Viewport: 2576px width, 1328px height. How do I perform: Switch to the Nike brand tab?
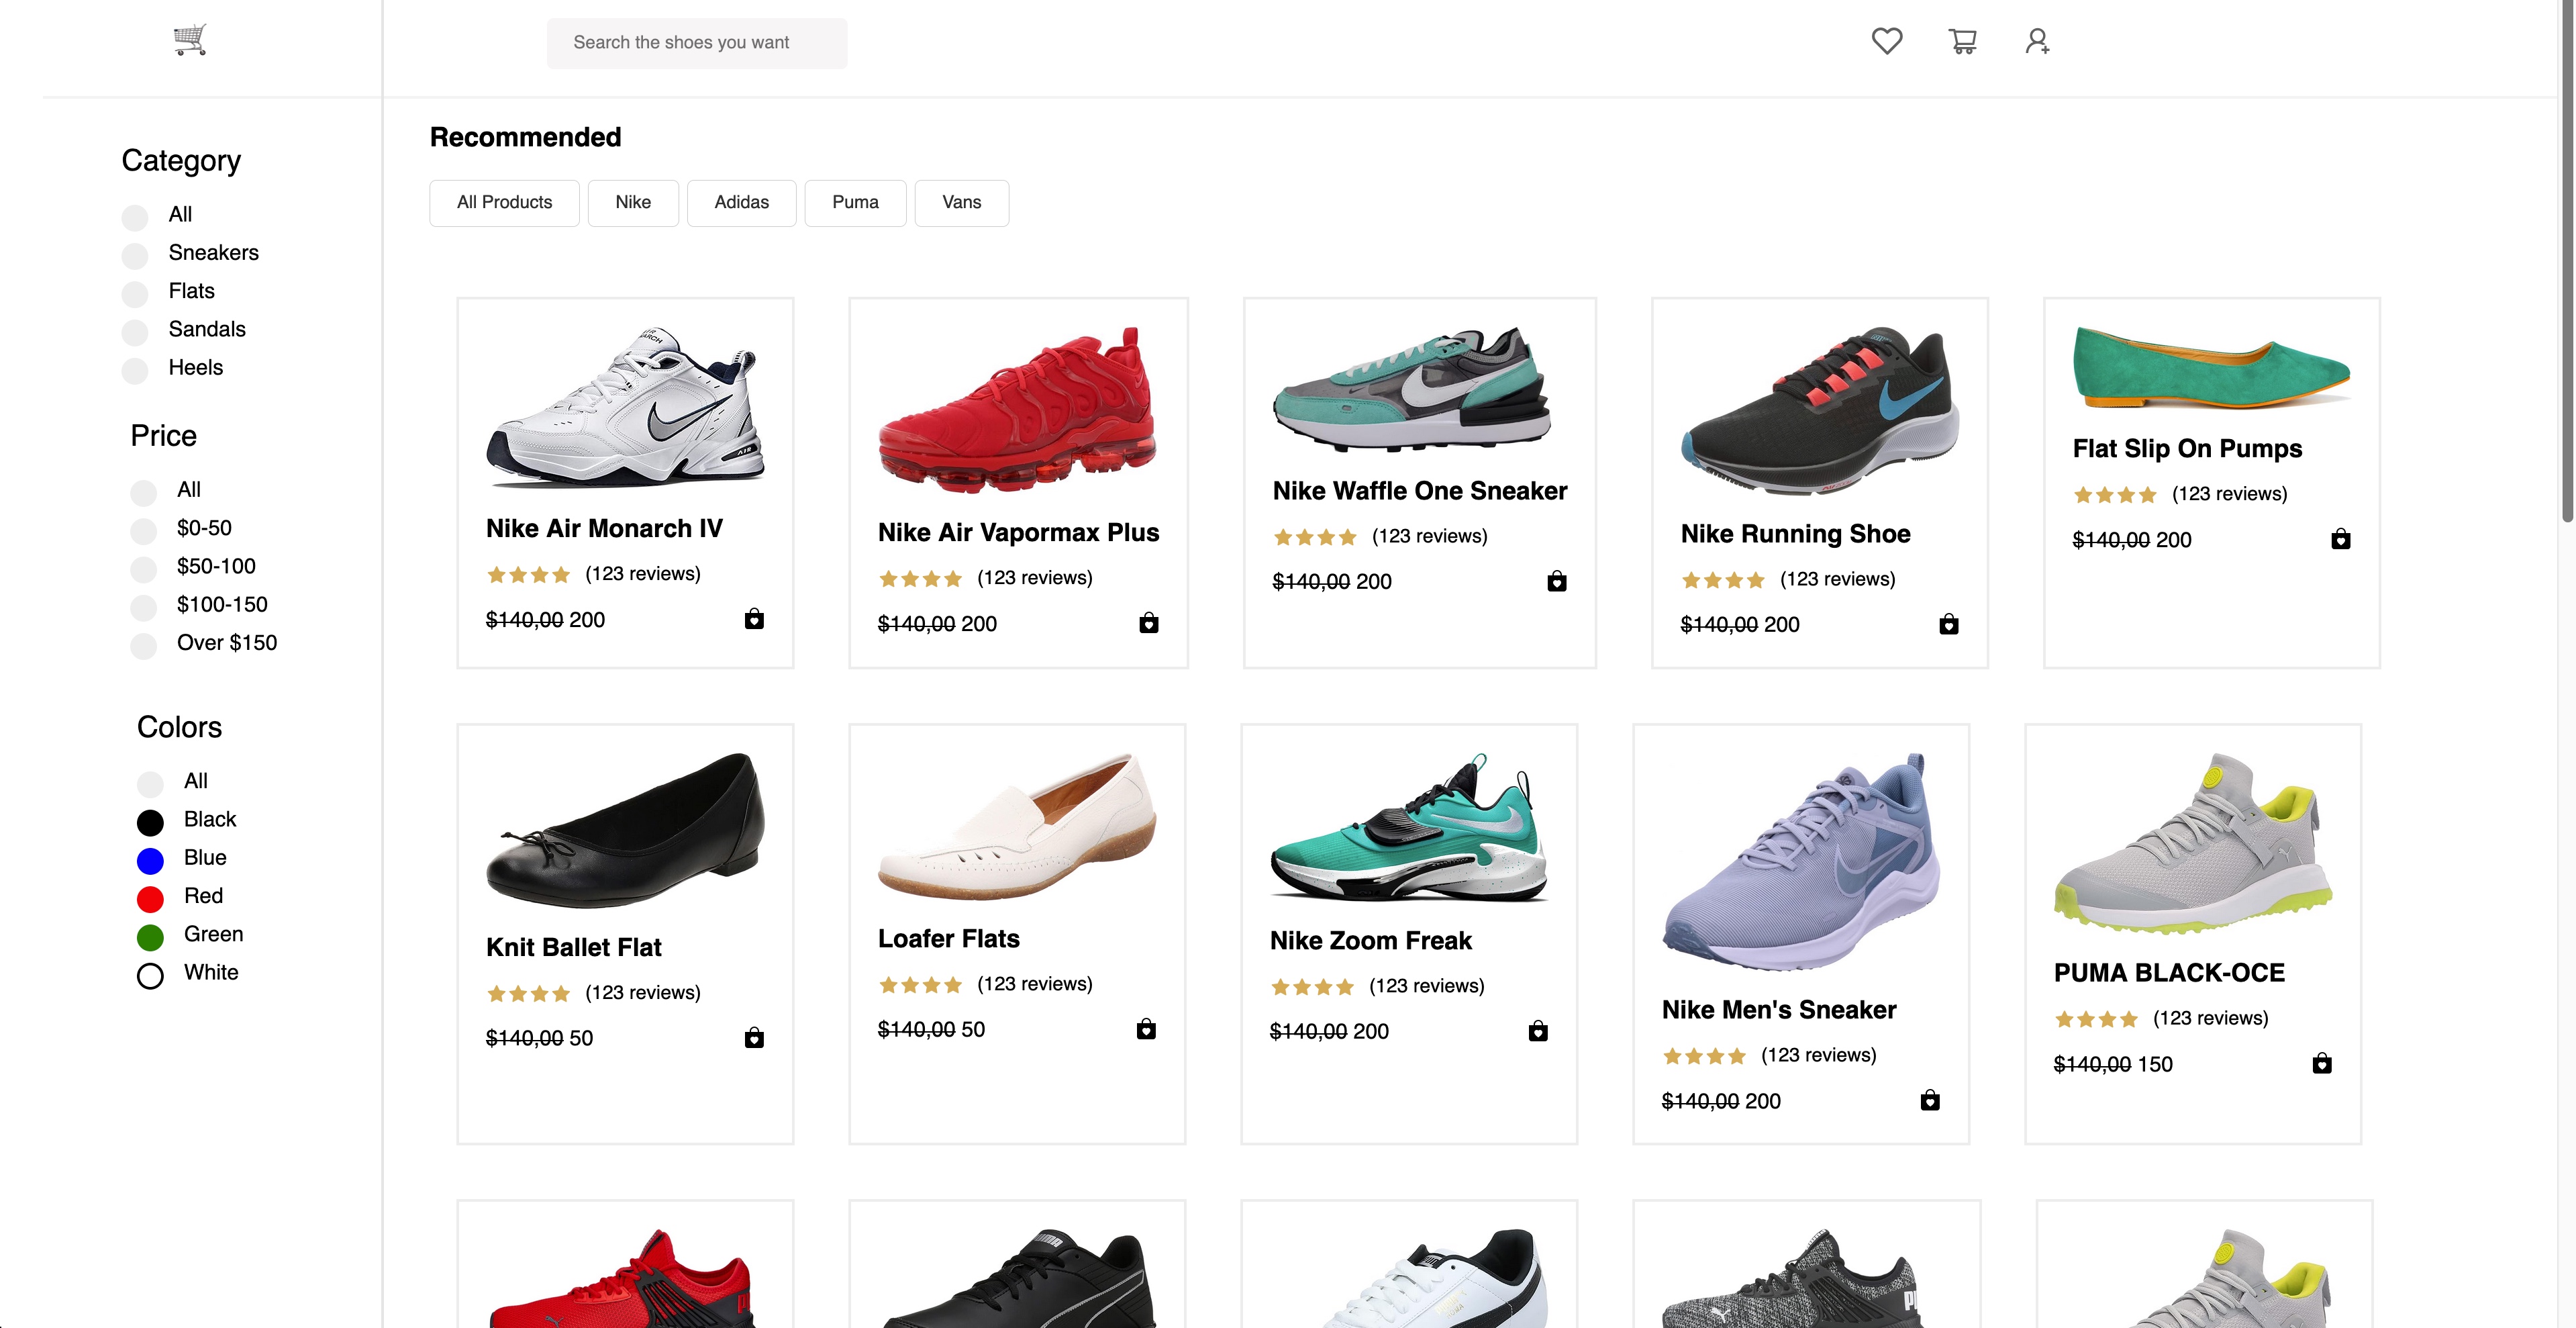click(633, 201)
